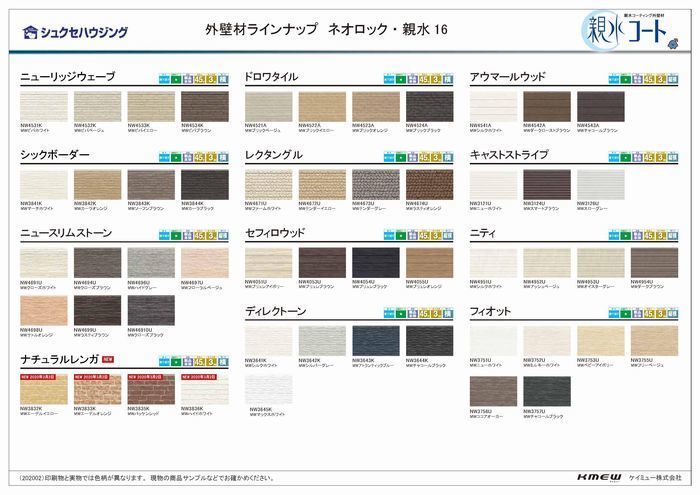The image size is (700, 495).
Task: Click the 45 badge in ニティ header
Action: pos(649,235)
